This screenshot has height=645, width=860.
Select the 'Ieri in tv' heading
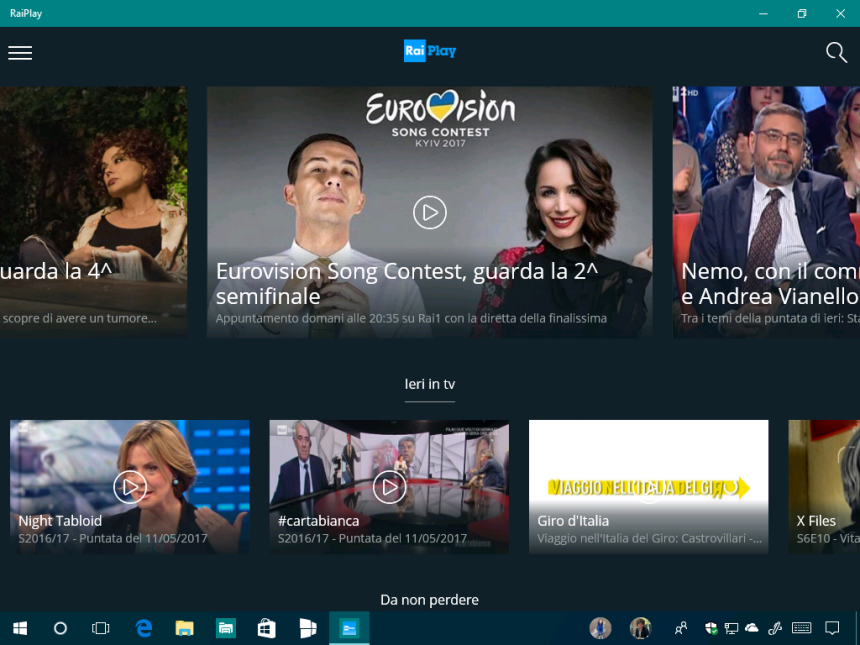(429, 384)
